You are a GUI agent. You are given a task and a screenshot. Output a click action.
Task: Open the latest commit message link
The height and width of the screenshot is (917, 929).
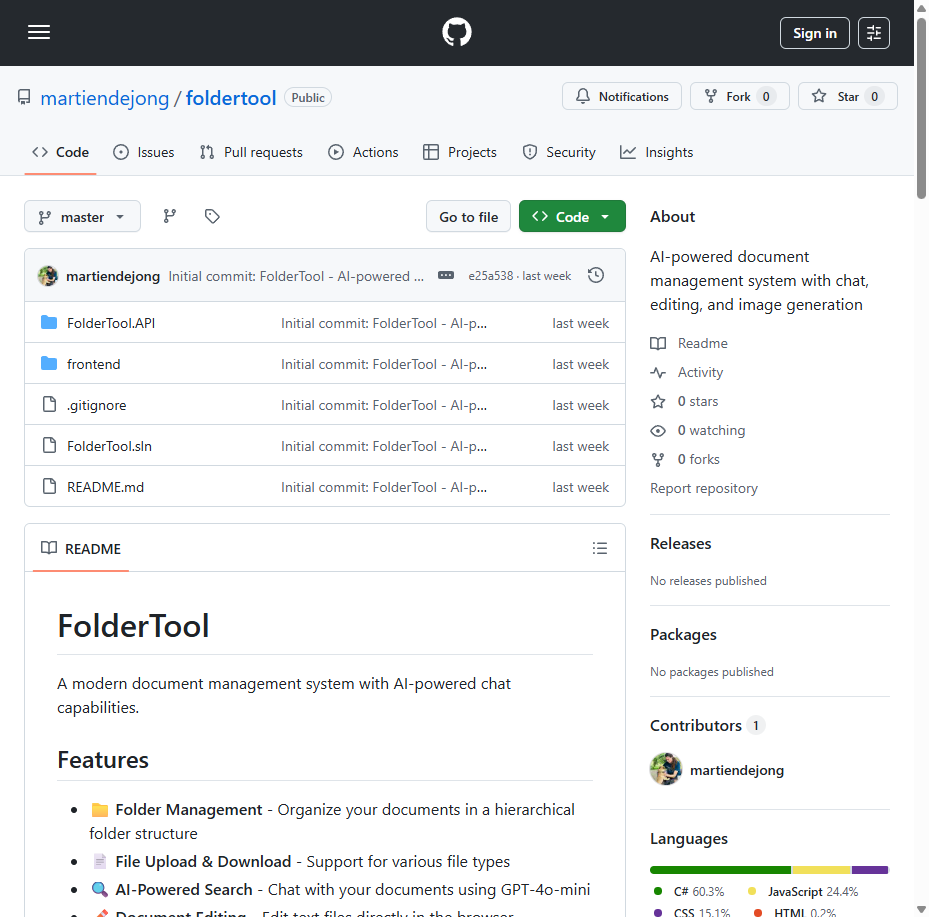click(x=296, y=276)
